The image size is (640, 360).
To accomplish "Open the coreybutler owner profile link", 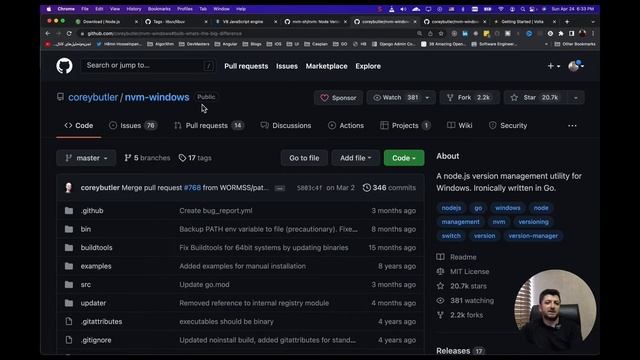I will pos(93,97).
